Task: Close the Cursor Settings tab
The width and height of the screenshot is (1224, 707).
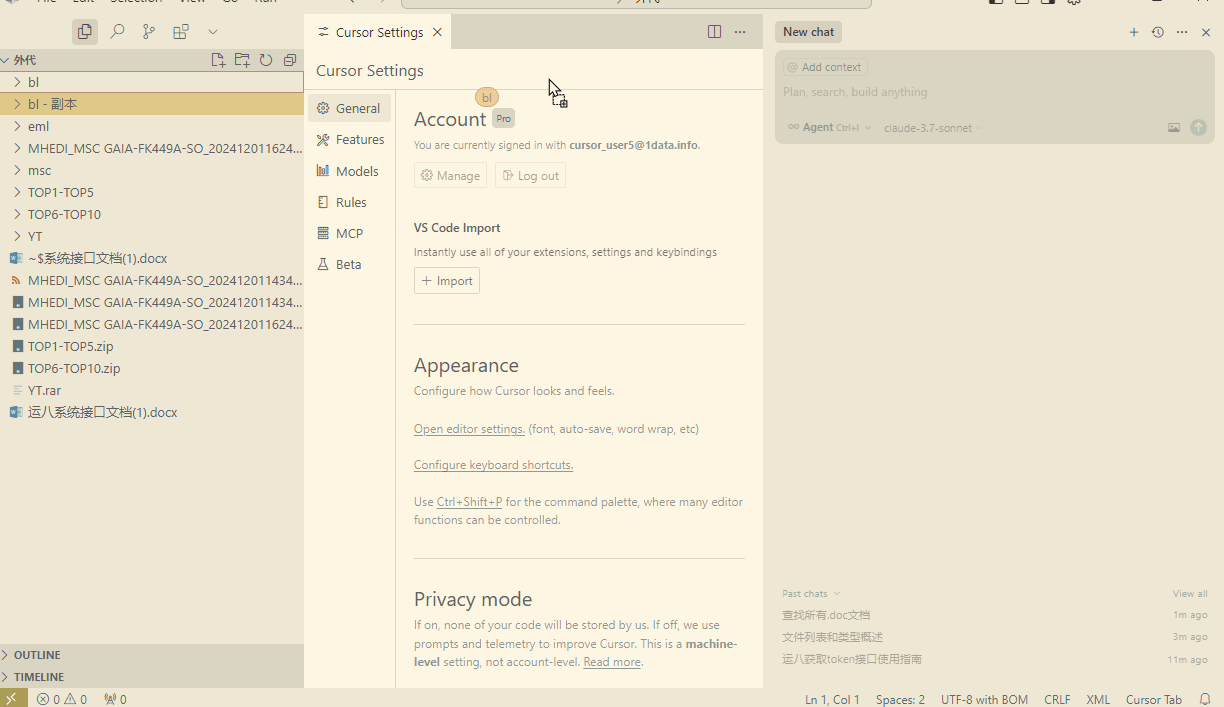Action: tap(437, 32)
